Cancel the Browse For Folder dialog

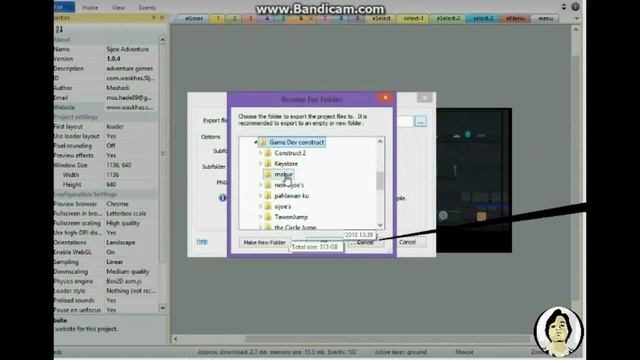tap(365, 242)
